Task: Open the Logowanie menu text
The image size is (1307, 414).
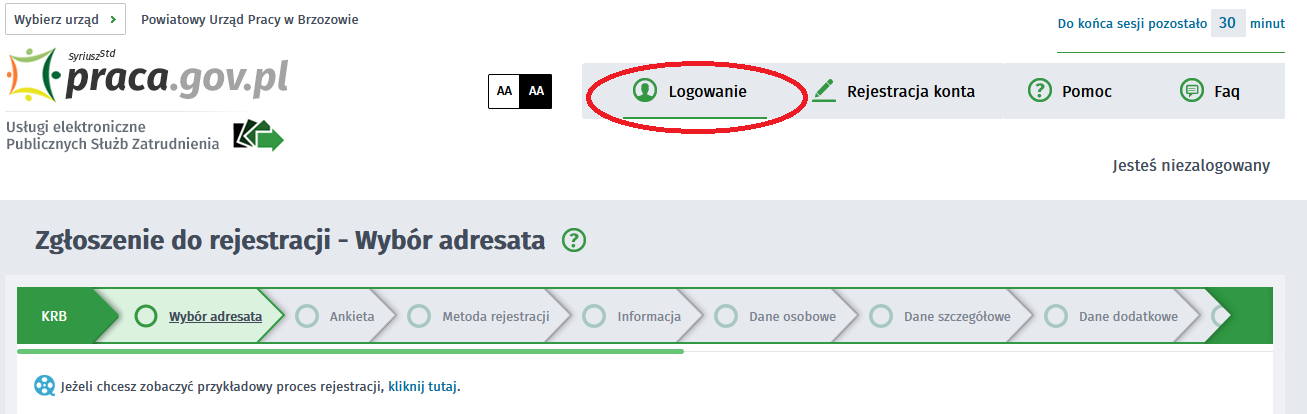Action: 708,91
